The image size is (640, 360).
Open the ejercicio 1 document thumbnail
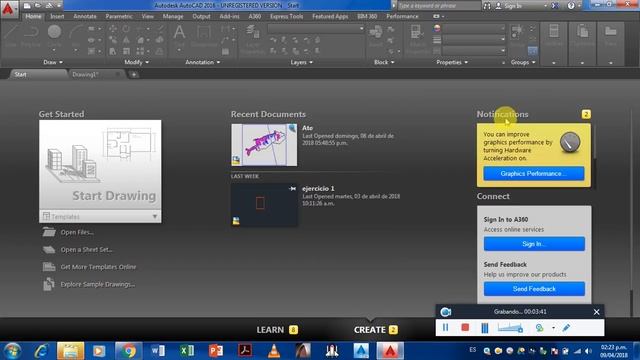(264, 205)
